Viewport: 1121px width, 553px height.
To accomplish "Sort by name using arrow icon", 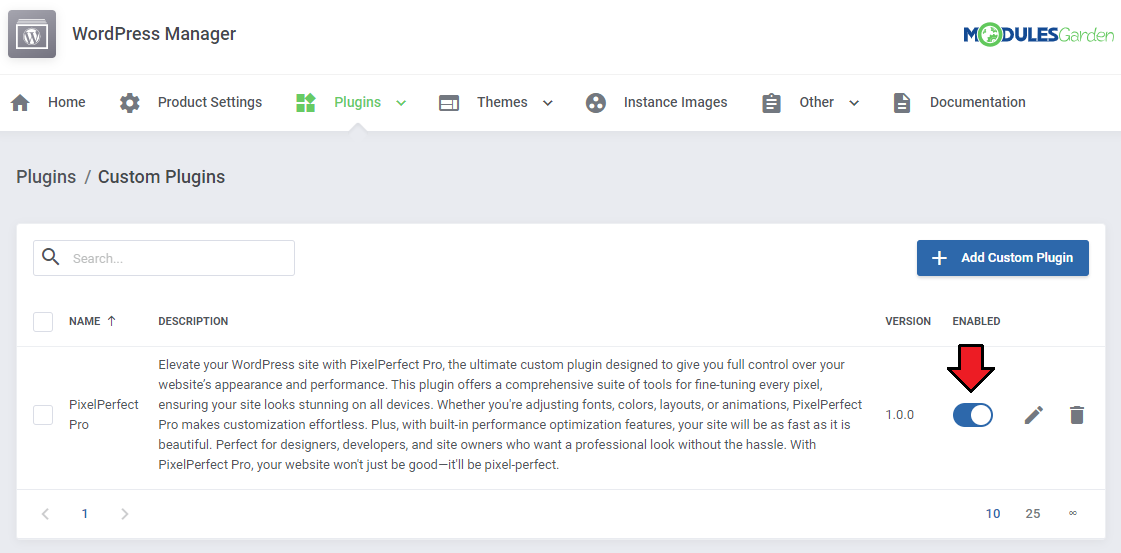I will [x=112, y=321].
